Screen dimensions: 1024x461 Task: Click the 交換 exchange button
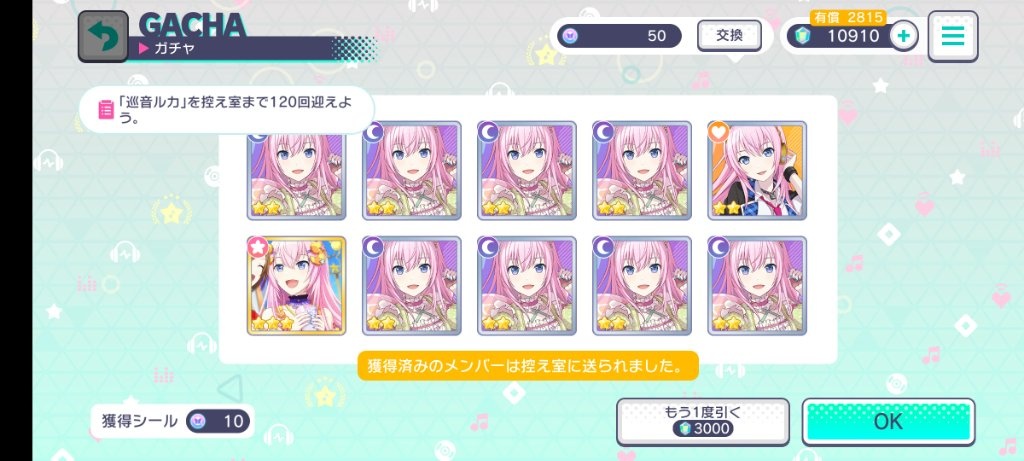coord(729,36)
